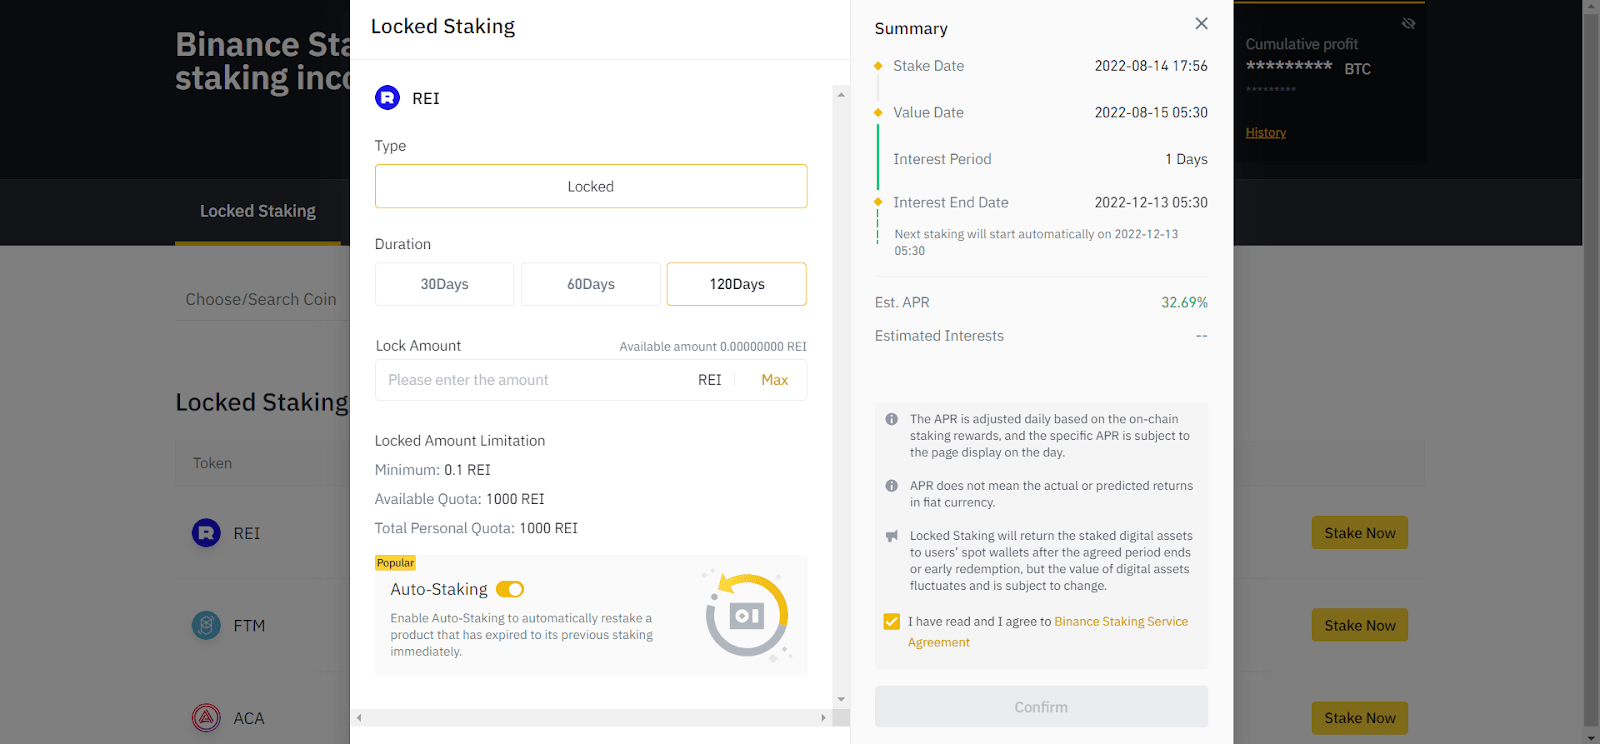Click the dialog scroll-up arrow
The height and width of the screenshot is (744, 1600).
pyautogui.click(x=841, y=94)
